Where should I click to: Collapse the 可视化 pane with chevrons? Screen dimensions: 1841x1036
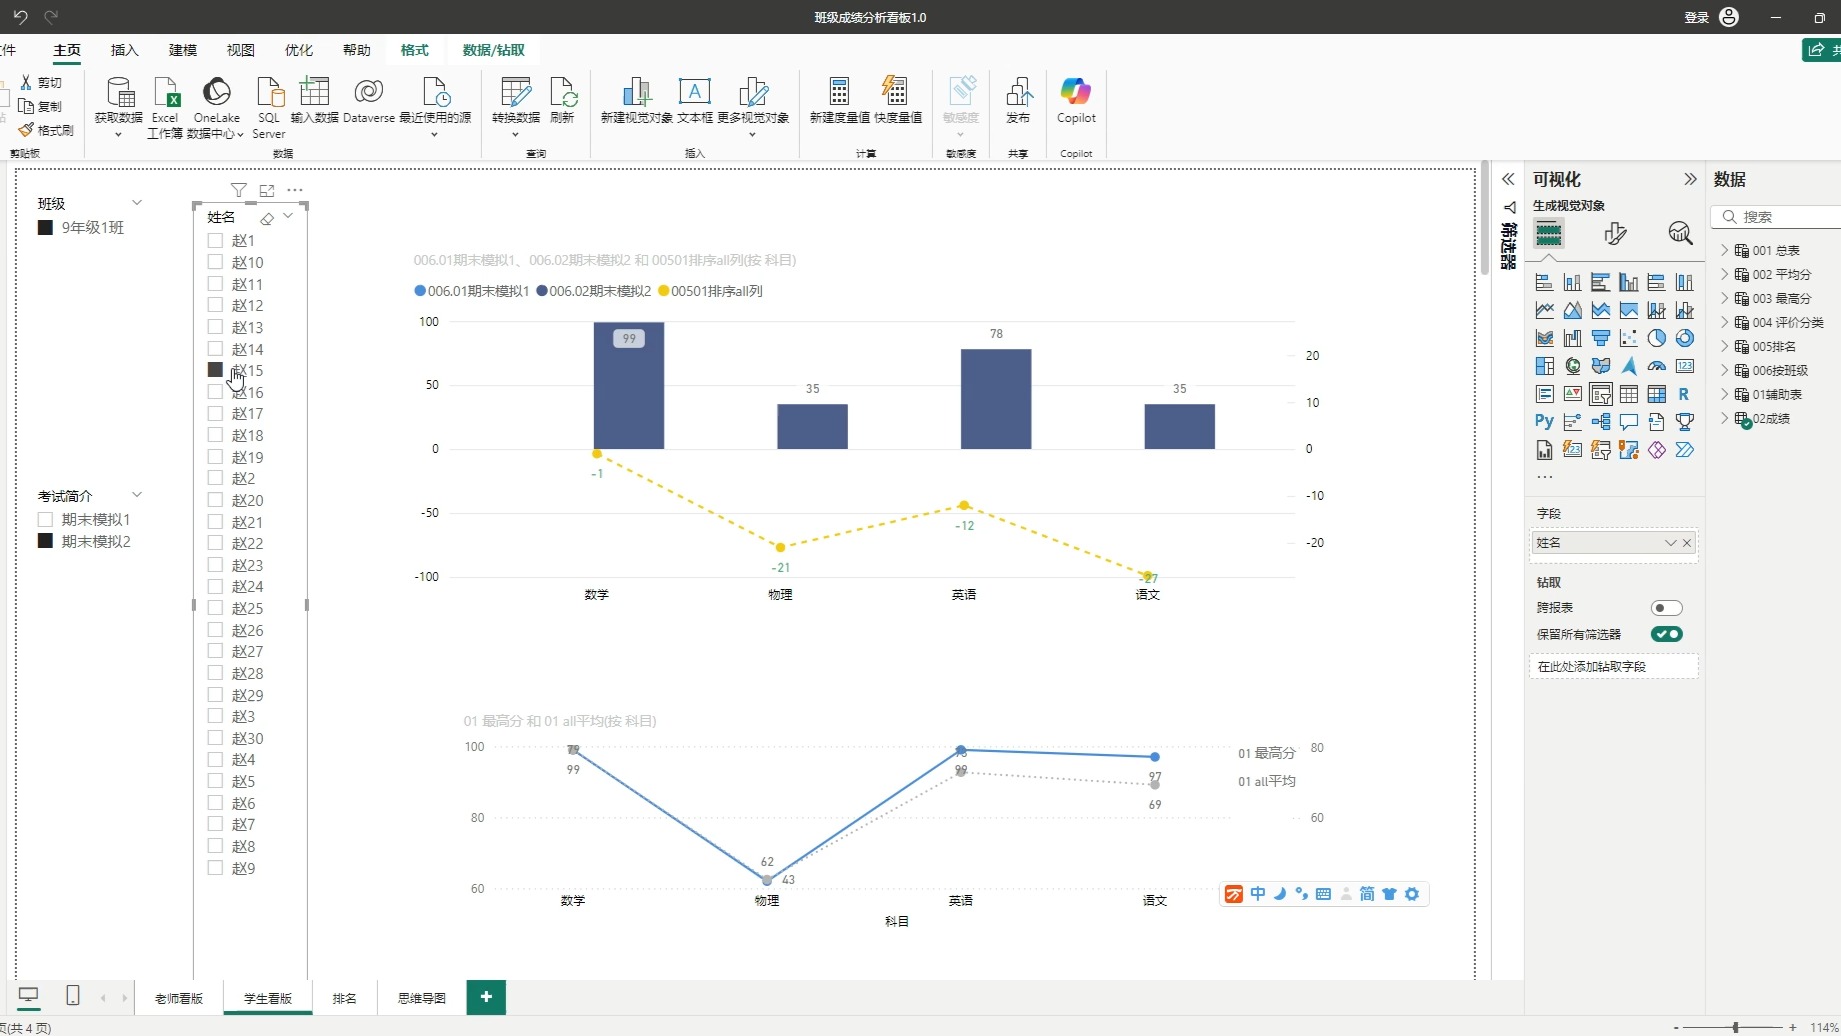coord(1690,179)
